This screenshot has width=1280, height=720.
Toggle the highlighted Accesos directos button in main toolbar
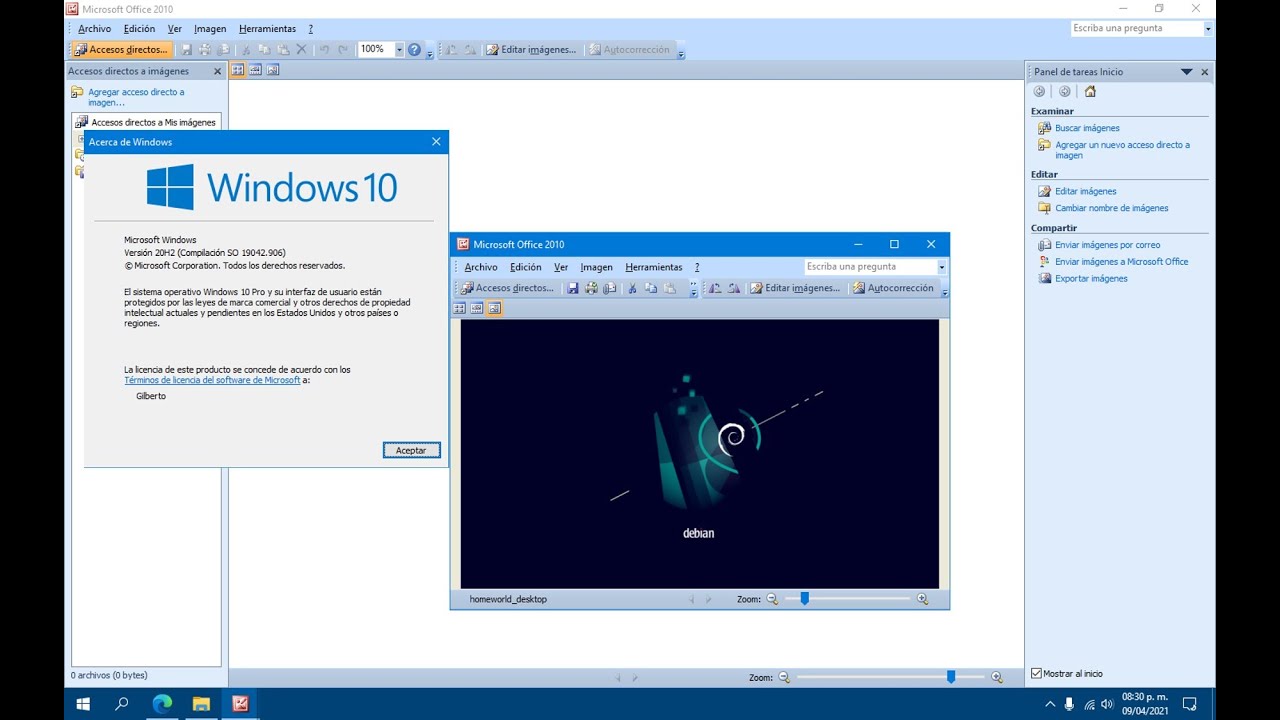point(121,49)
